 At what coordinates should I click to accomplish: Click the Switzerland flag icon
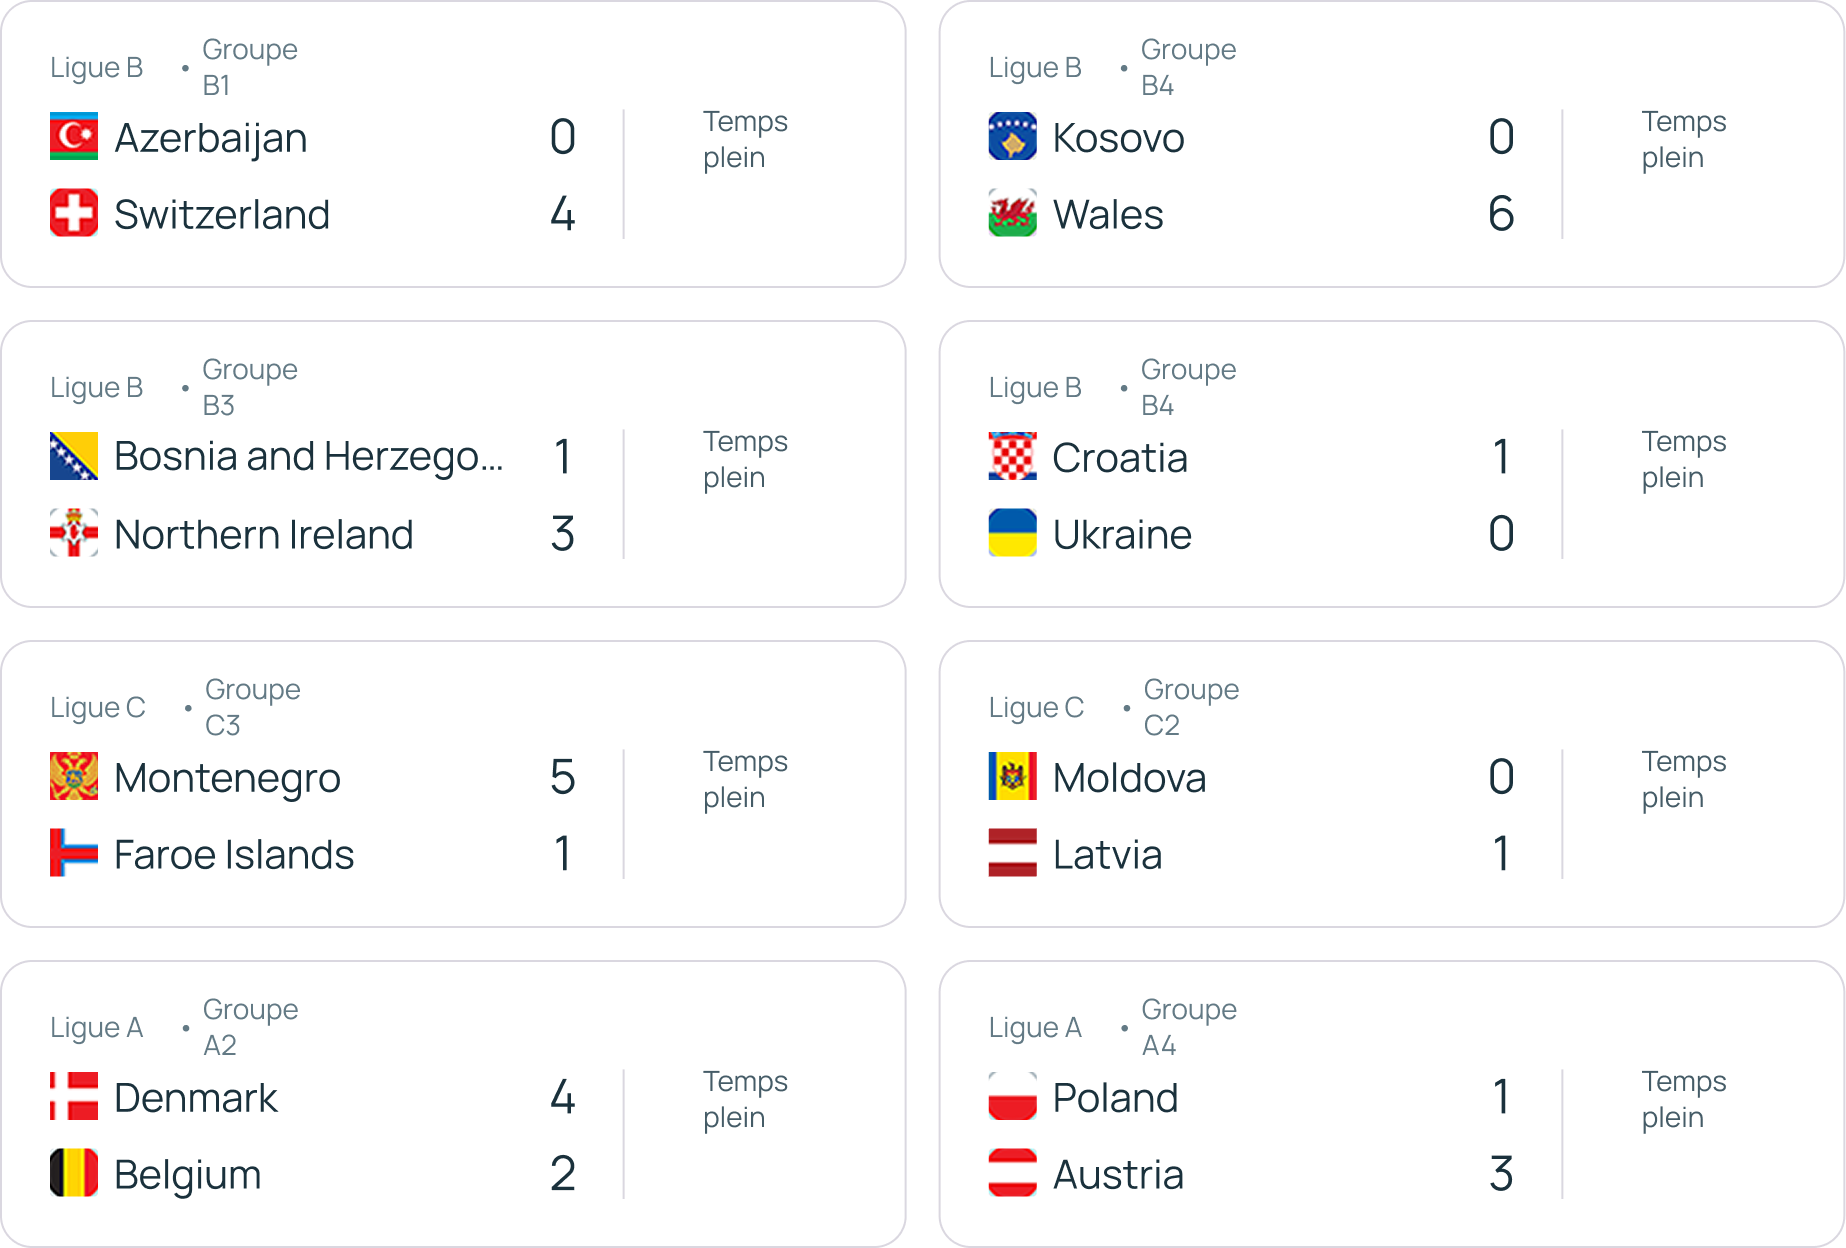tap(74, 213)
